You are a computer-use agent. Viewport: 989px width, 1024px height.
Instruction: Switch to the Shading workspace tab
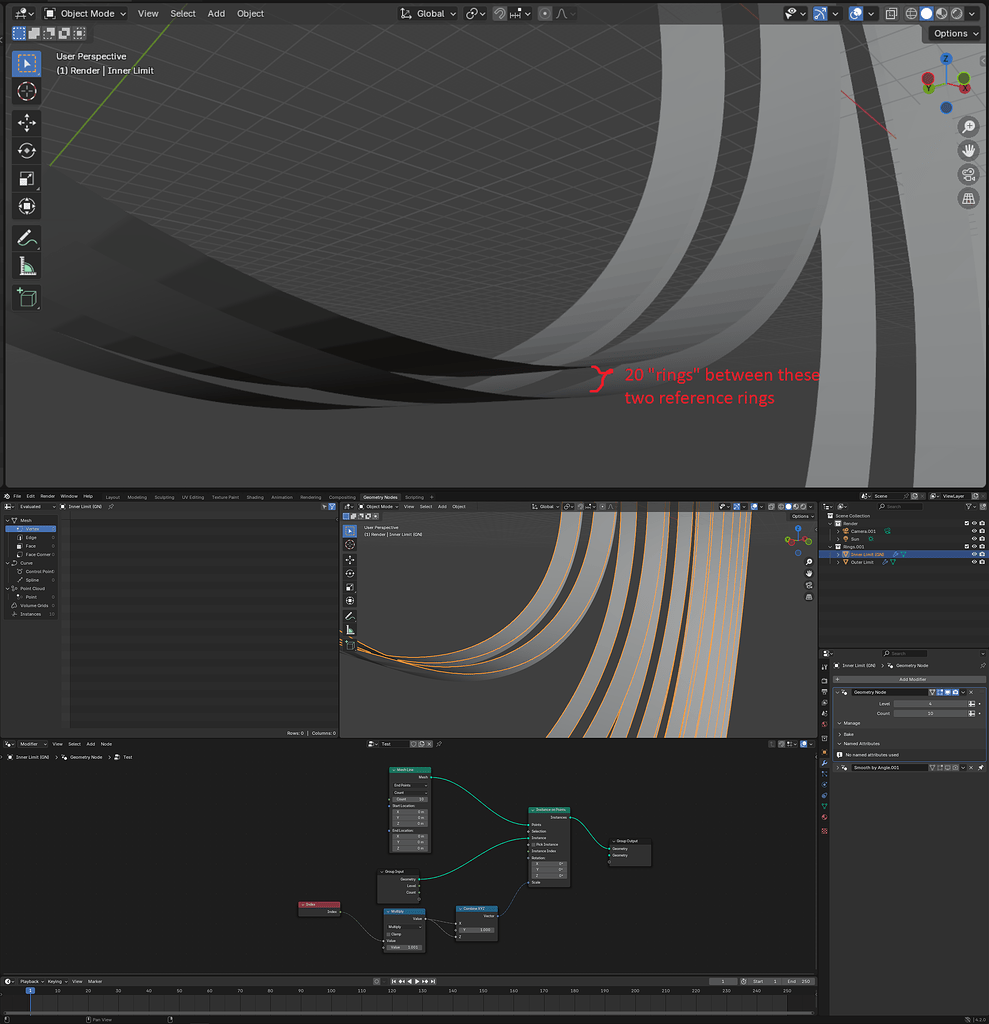click(255, 497)
